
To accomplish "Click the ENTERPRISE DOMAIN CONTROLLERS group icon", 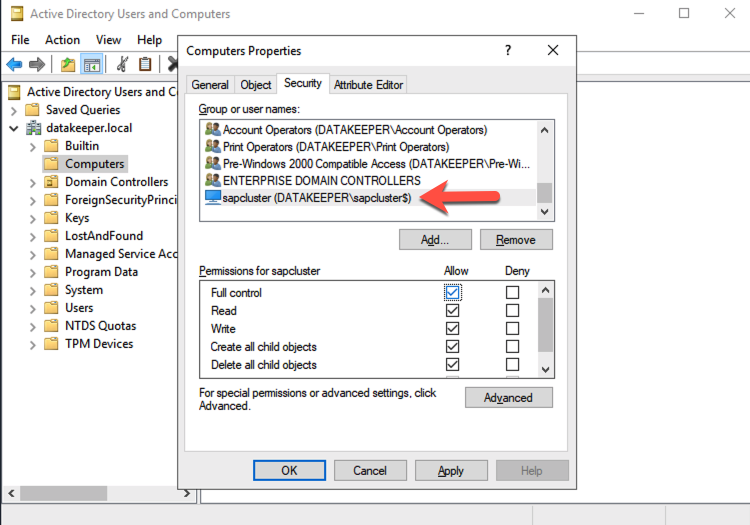I will click(x=212, y=180).
